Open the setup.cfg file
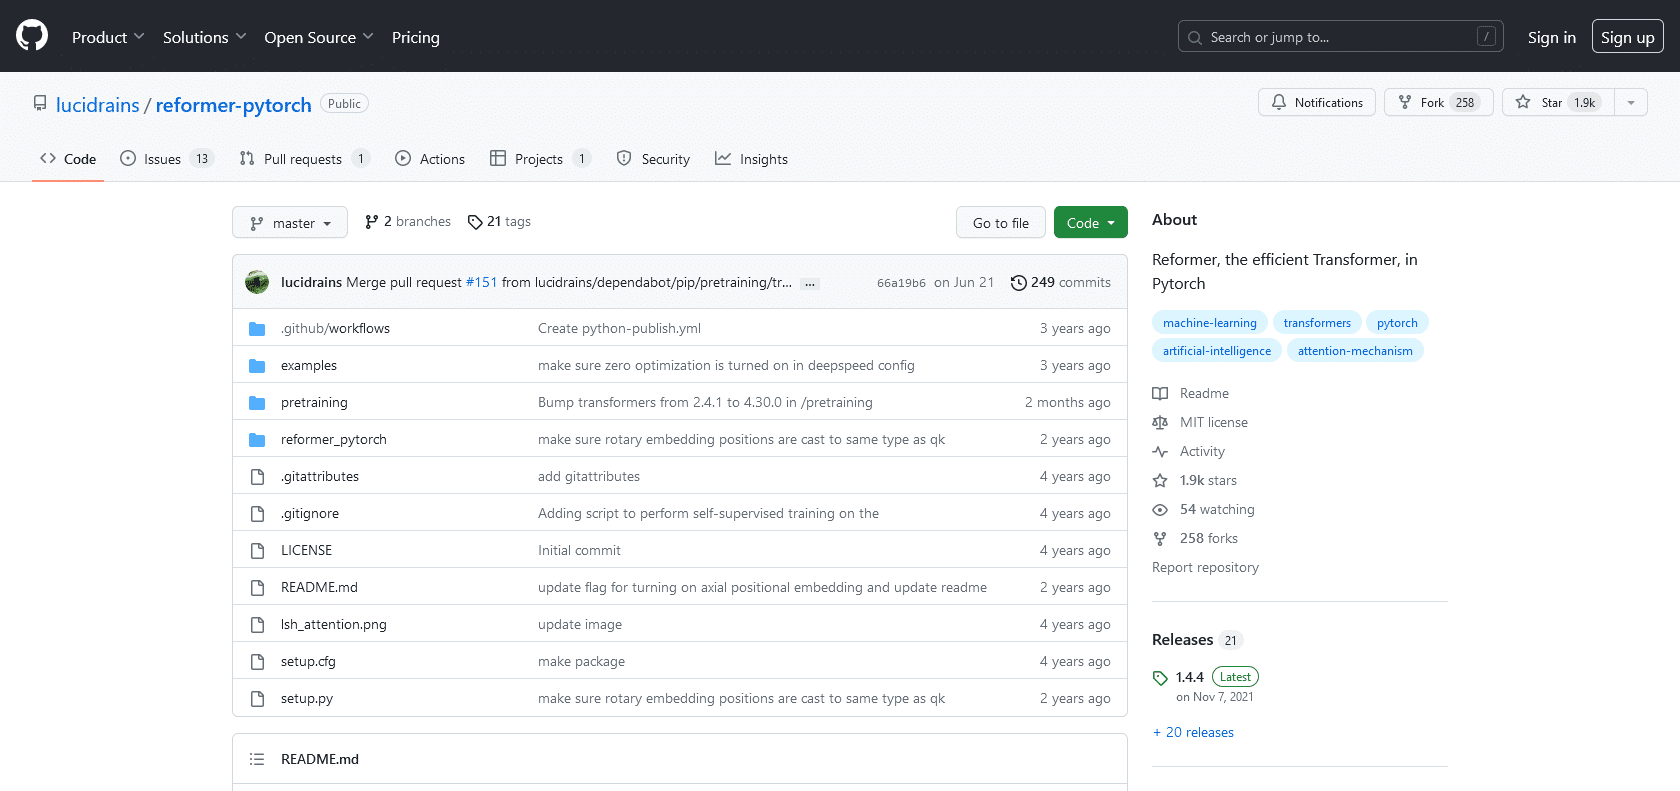 308,661
